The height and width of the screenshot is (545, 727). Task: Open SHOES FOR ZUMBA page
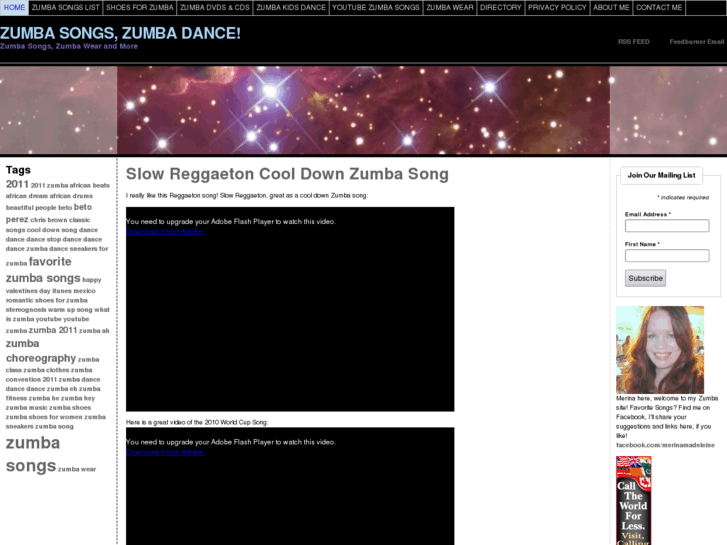tap(140, 7)
